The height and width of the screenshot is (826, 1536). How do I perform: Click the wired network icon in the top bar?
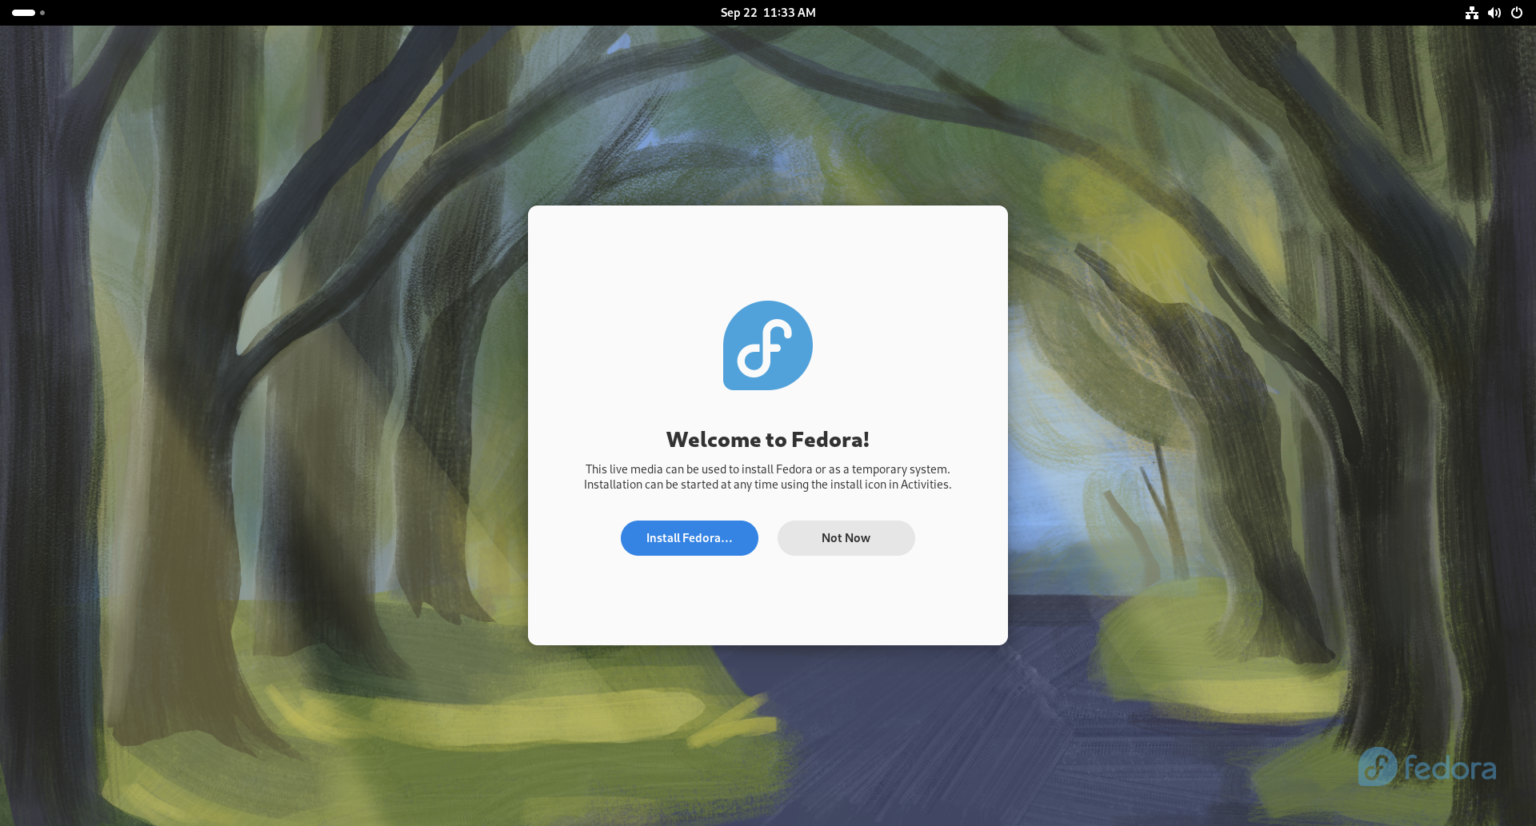(1472, 13)
